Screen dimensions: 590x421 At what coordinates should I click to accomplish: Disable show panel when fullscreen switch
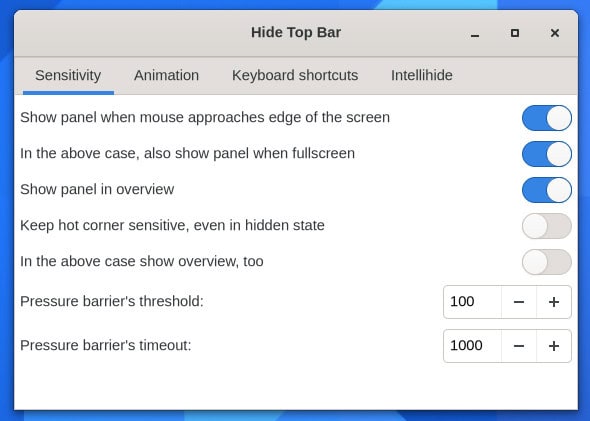(547, 154)
